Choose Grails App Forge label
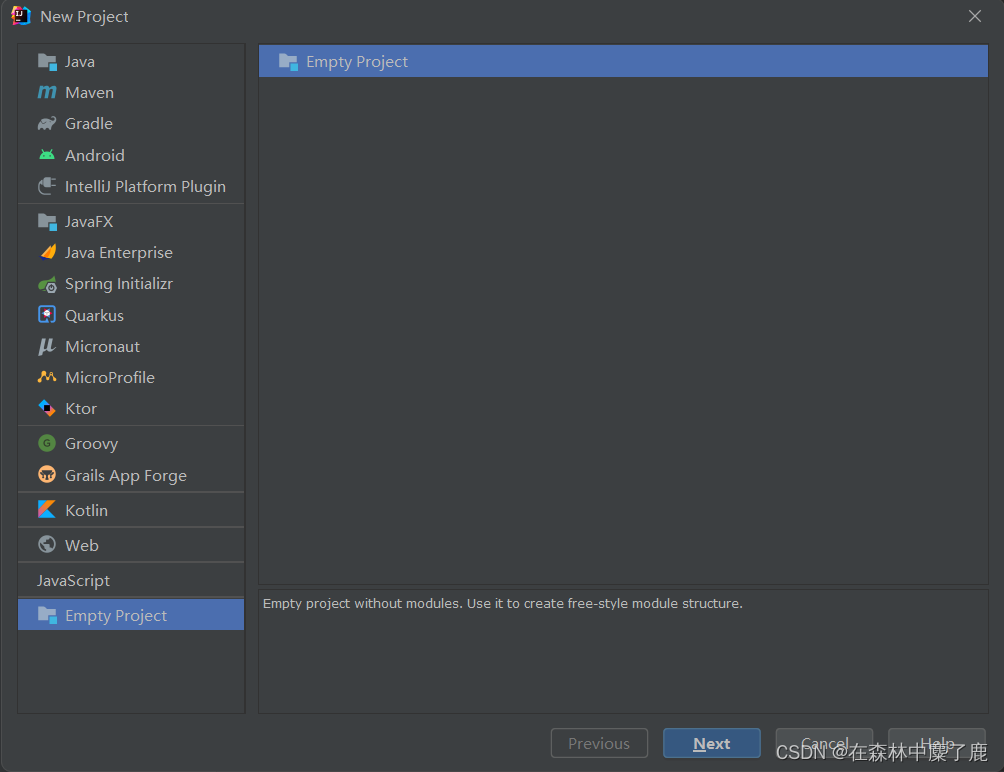The width and height of the screenshot is (1004, 772). 126,476
